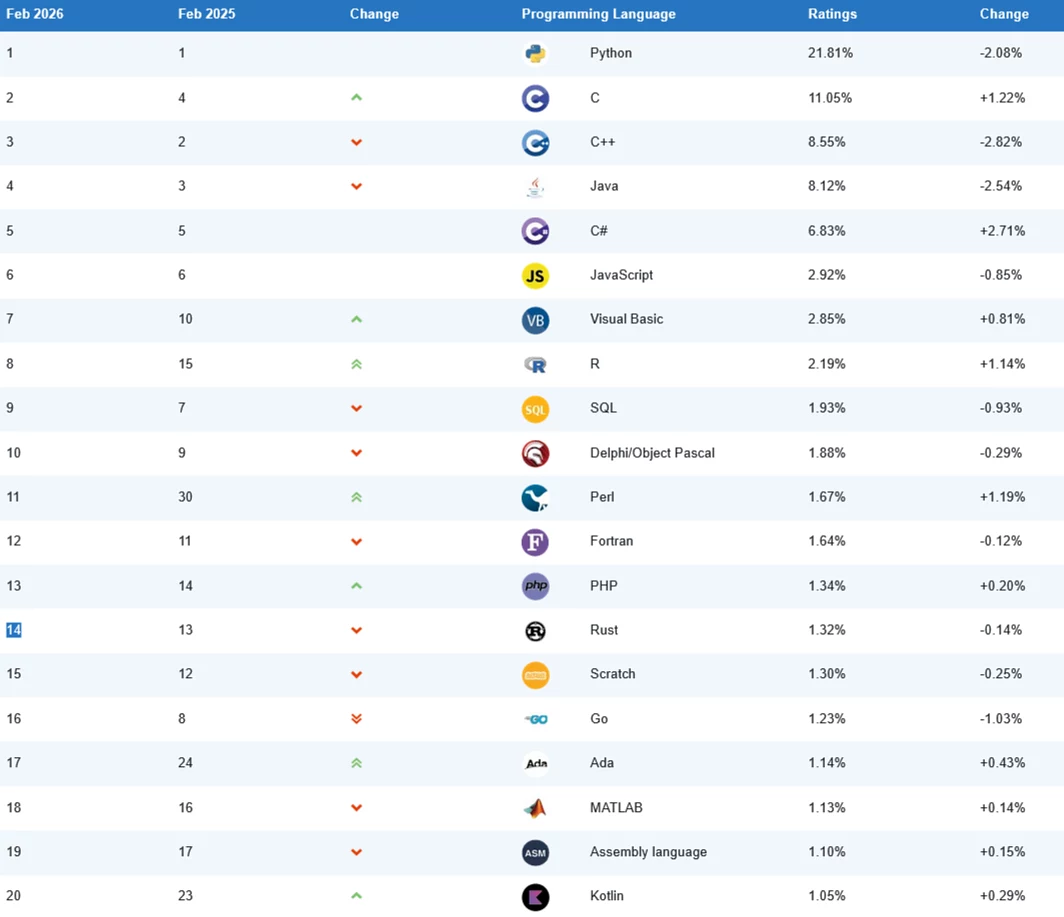Click the Perl logo icon
The height and width of the screenshot is (917, 1064).
(x=535, y=497)
